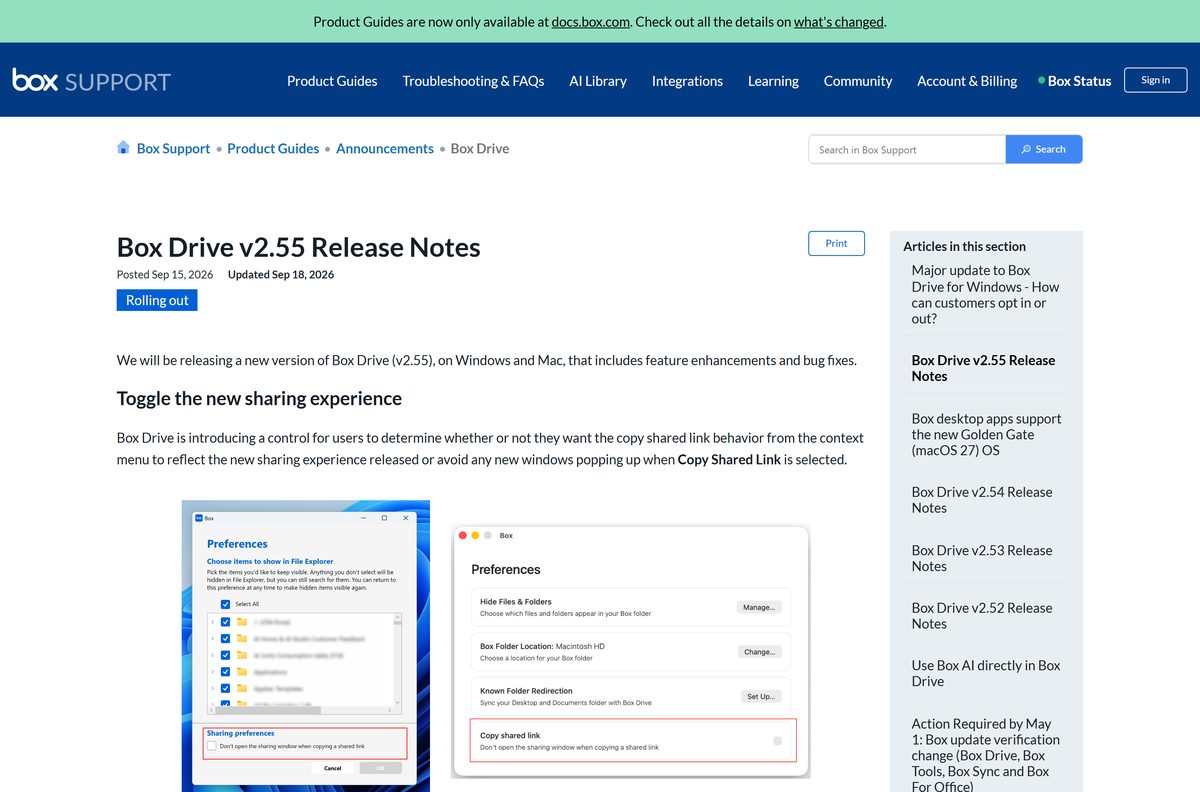This screenshot has height=792, width=1200.
Task: Click the Box Drive breadcrumb text
Action: click(480, 148)
